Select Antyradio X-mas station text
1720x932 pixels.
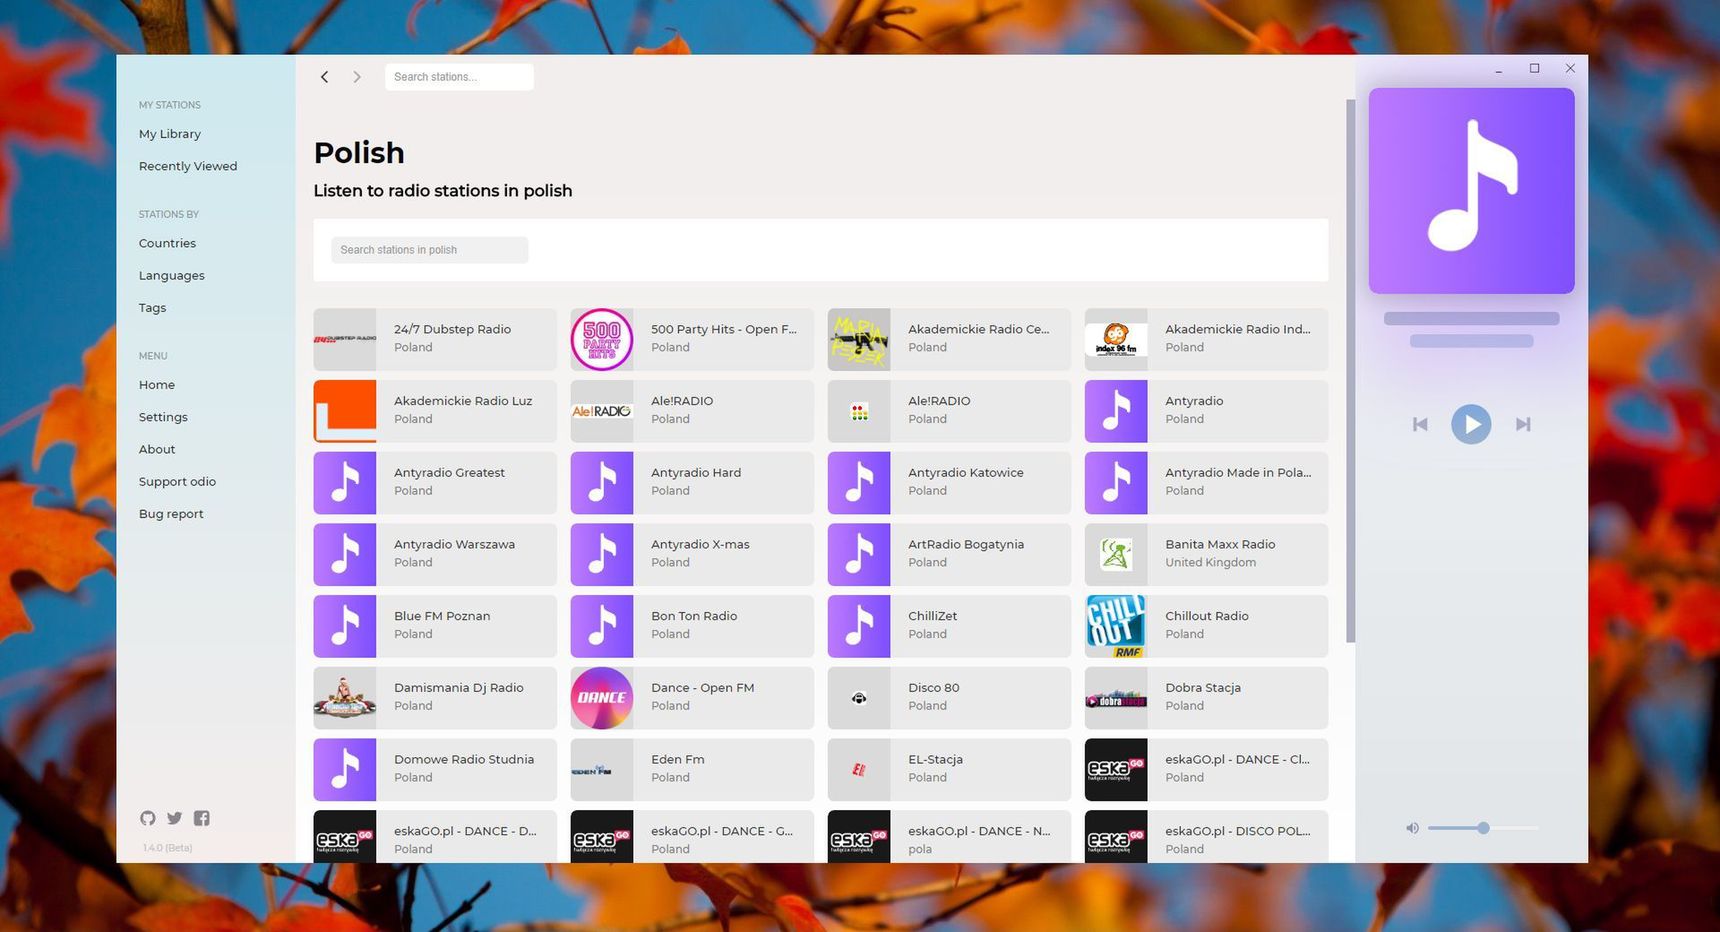[x=700, y=544]
